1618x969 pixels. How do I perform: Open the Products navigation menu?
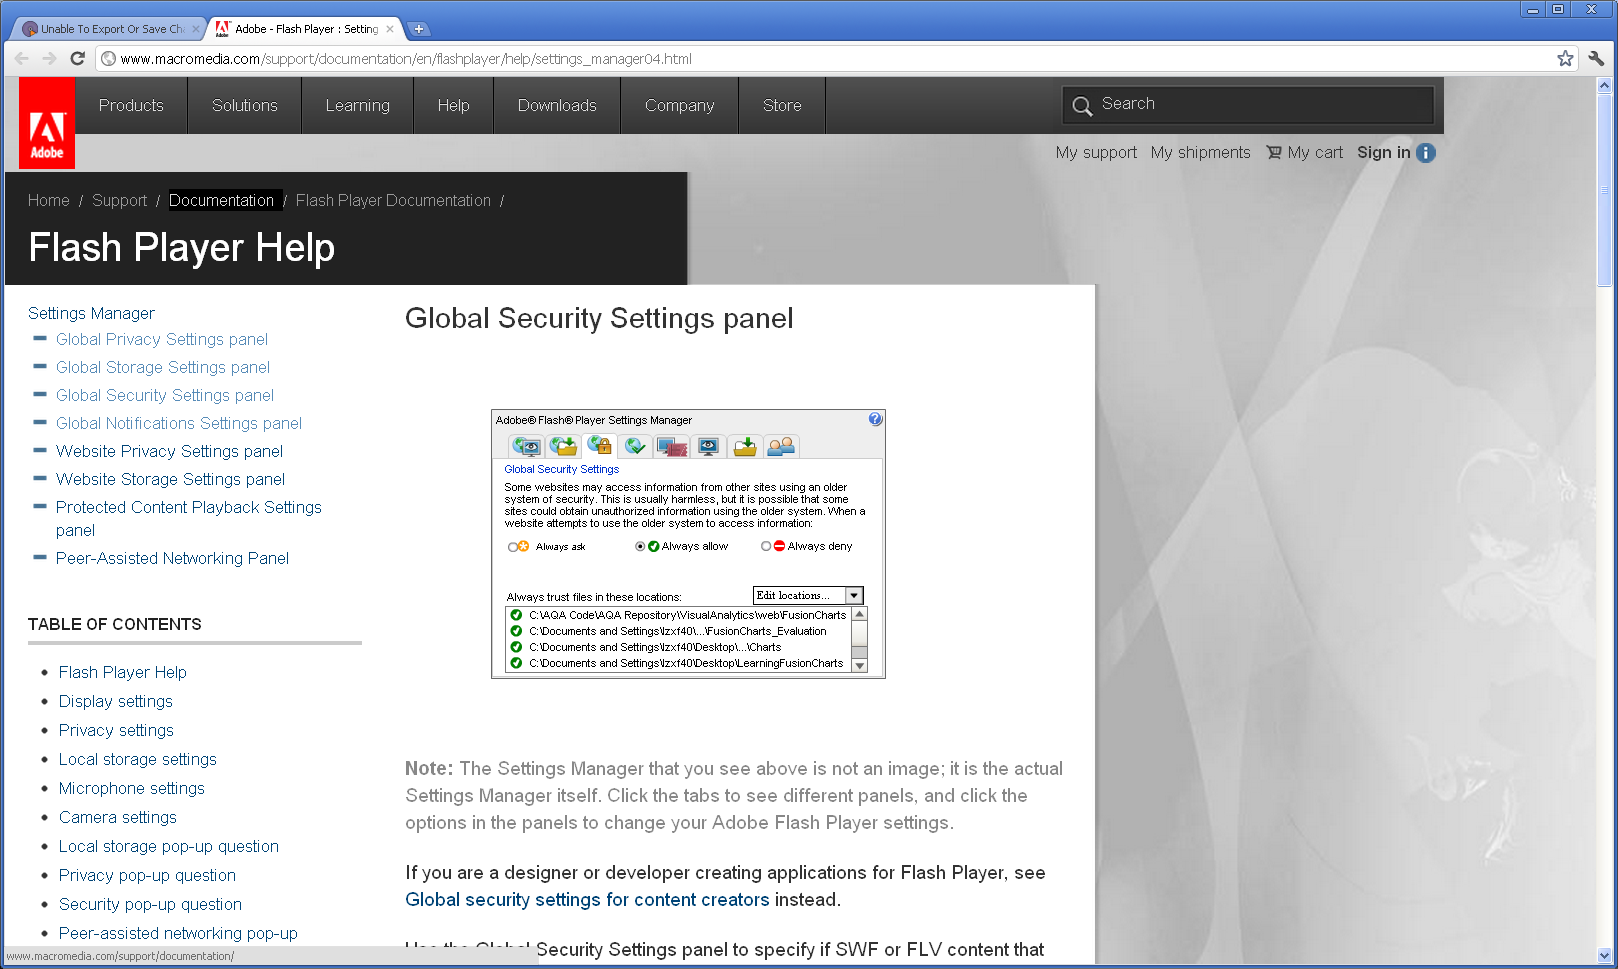pyautogui.click(x=131, y=106)
